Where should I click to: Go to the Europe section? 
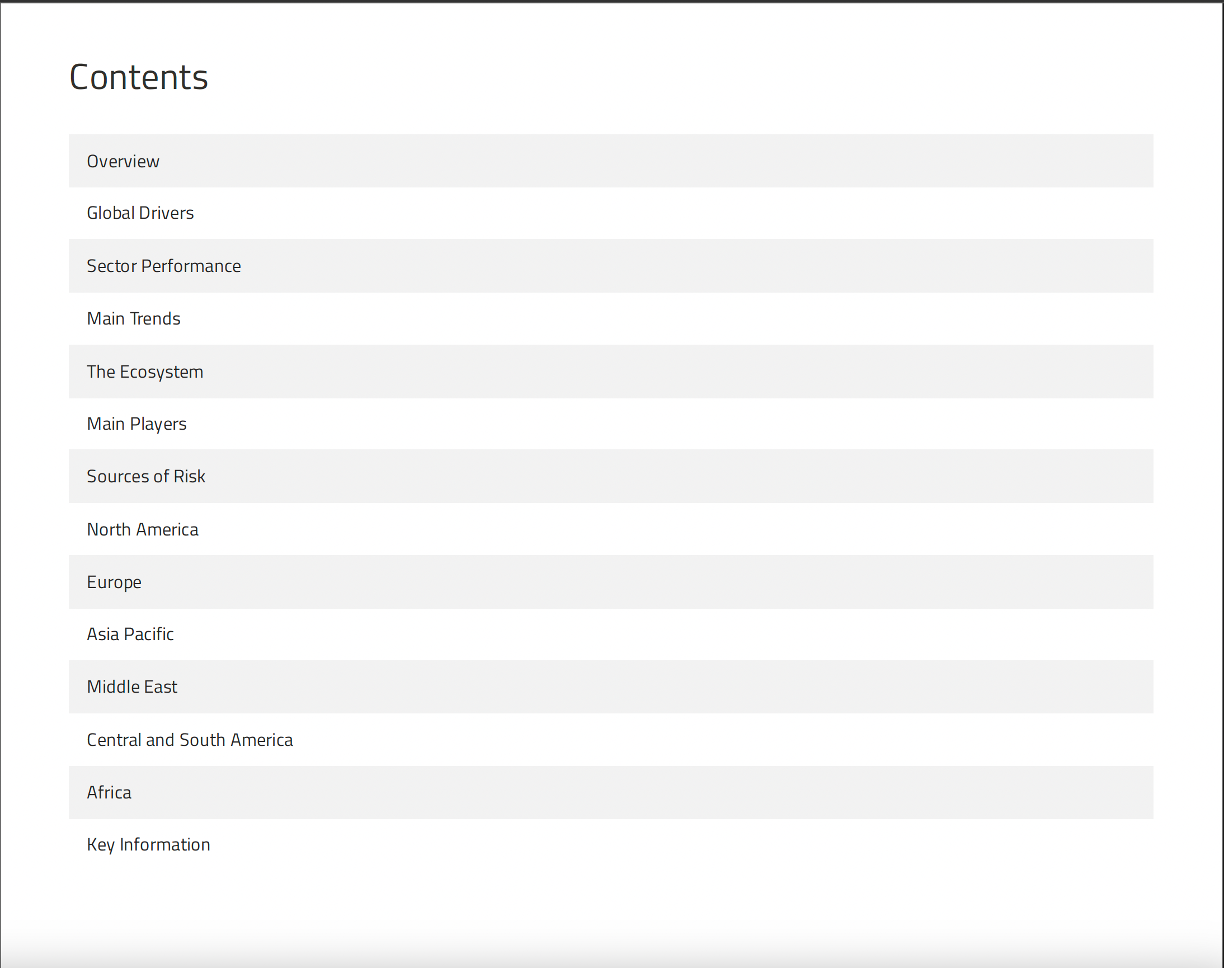tap(114, 582)
